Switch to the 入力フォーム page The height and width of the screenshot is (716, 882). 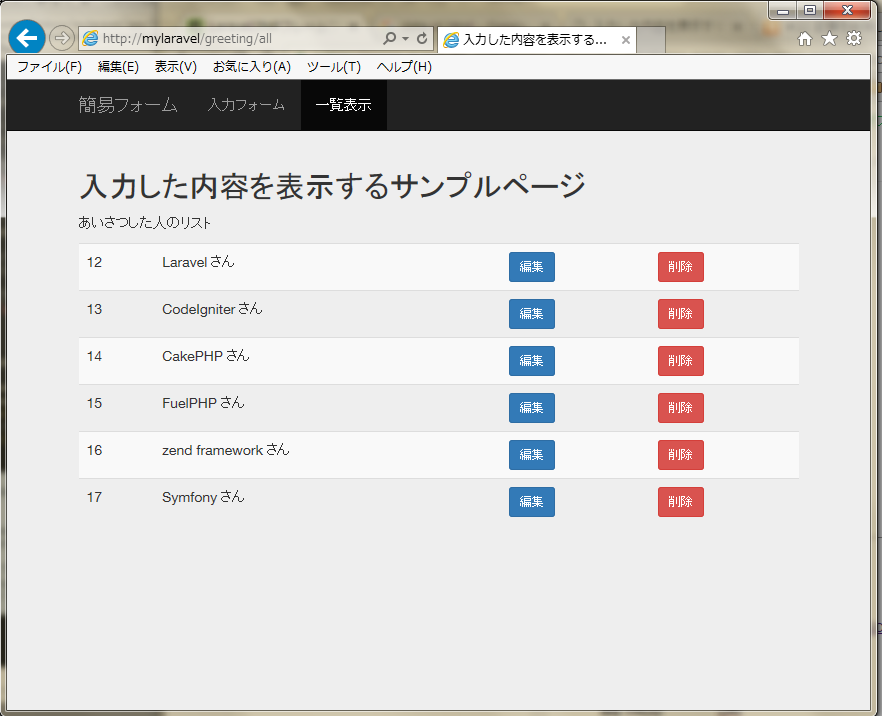pos(245,104)
